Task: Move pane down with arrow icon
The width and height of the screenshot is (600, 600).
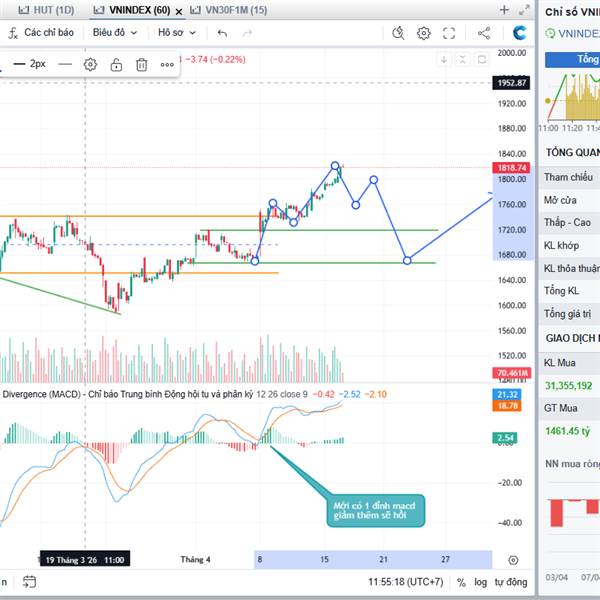Action: point(444,60)
